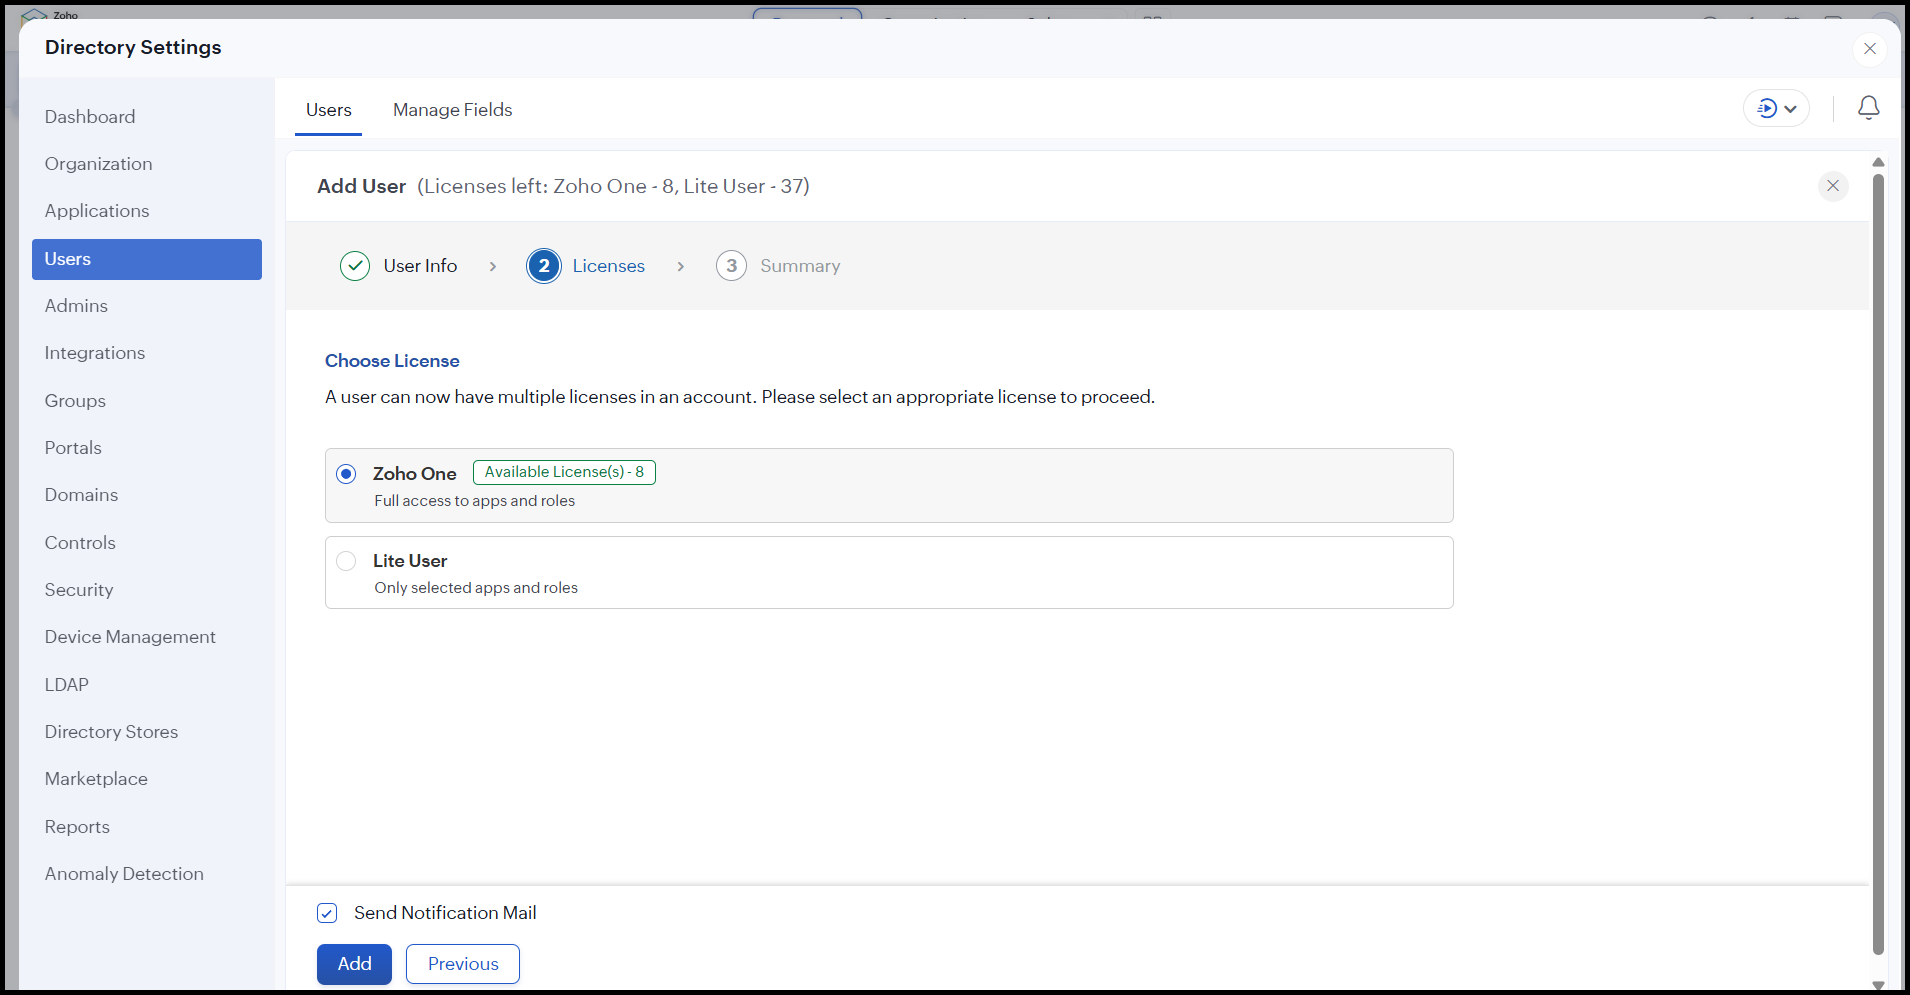Toggle the Send Notification Mail checkbox
This screenshot has width=1910, height=995.
point(327,913)
